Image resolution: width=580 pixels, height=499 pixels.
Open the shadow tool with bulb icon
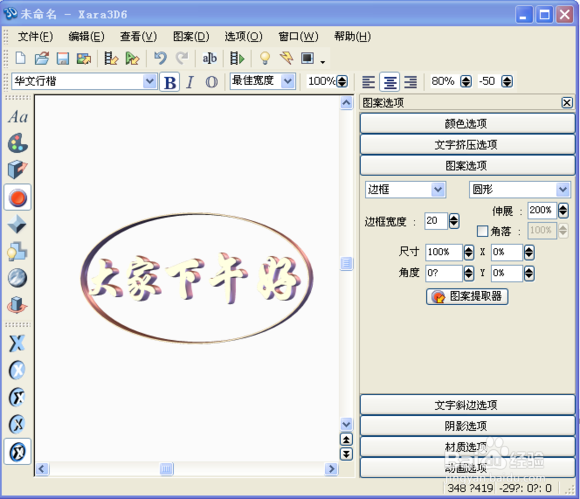17,252
